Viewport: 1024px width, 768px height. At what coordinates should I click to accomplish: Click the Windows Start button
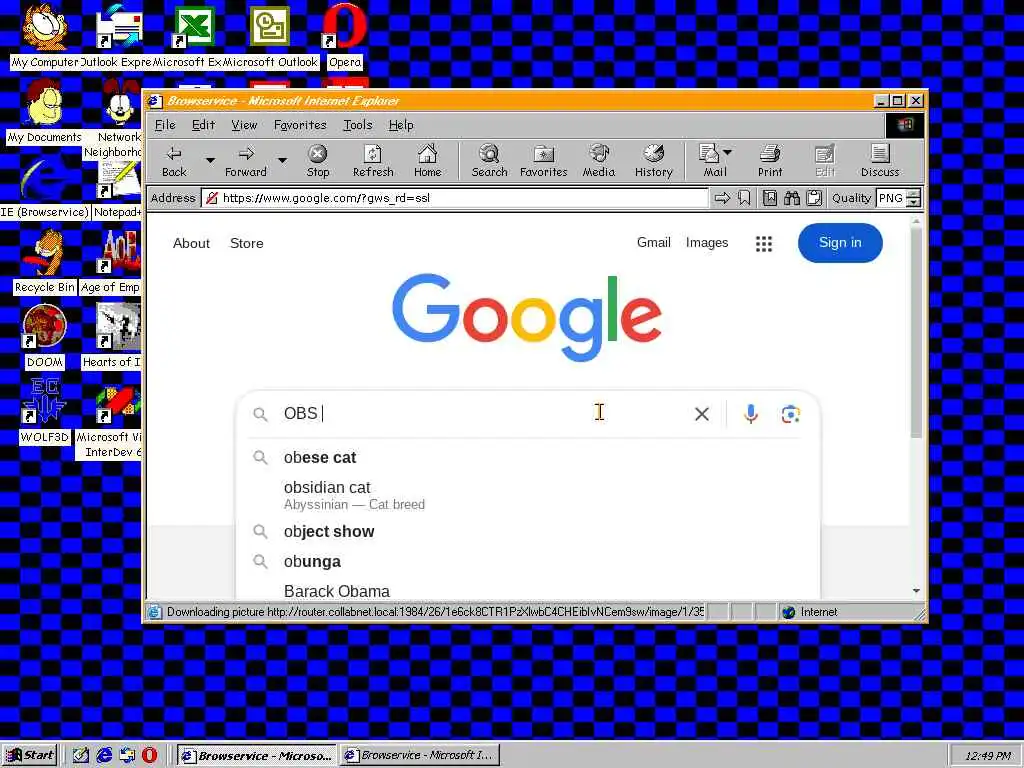30,755
